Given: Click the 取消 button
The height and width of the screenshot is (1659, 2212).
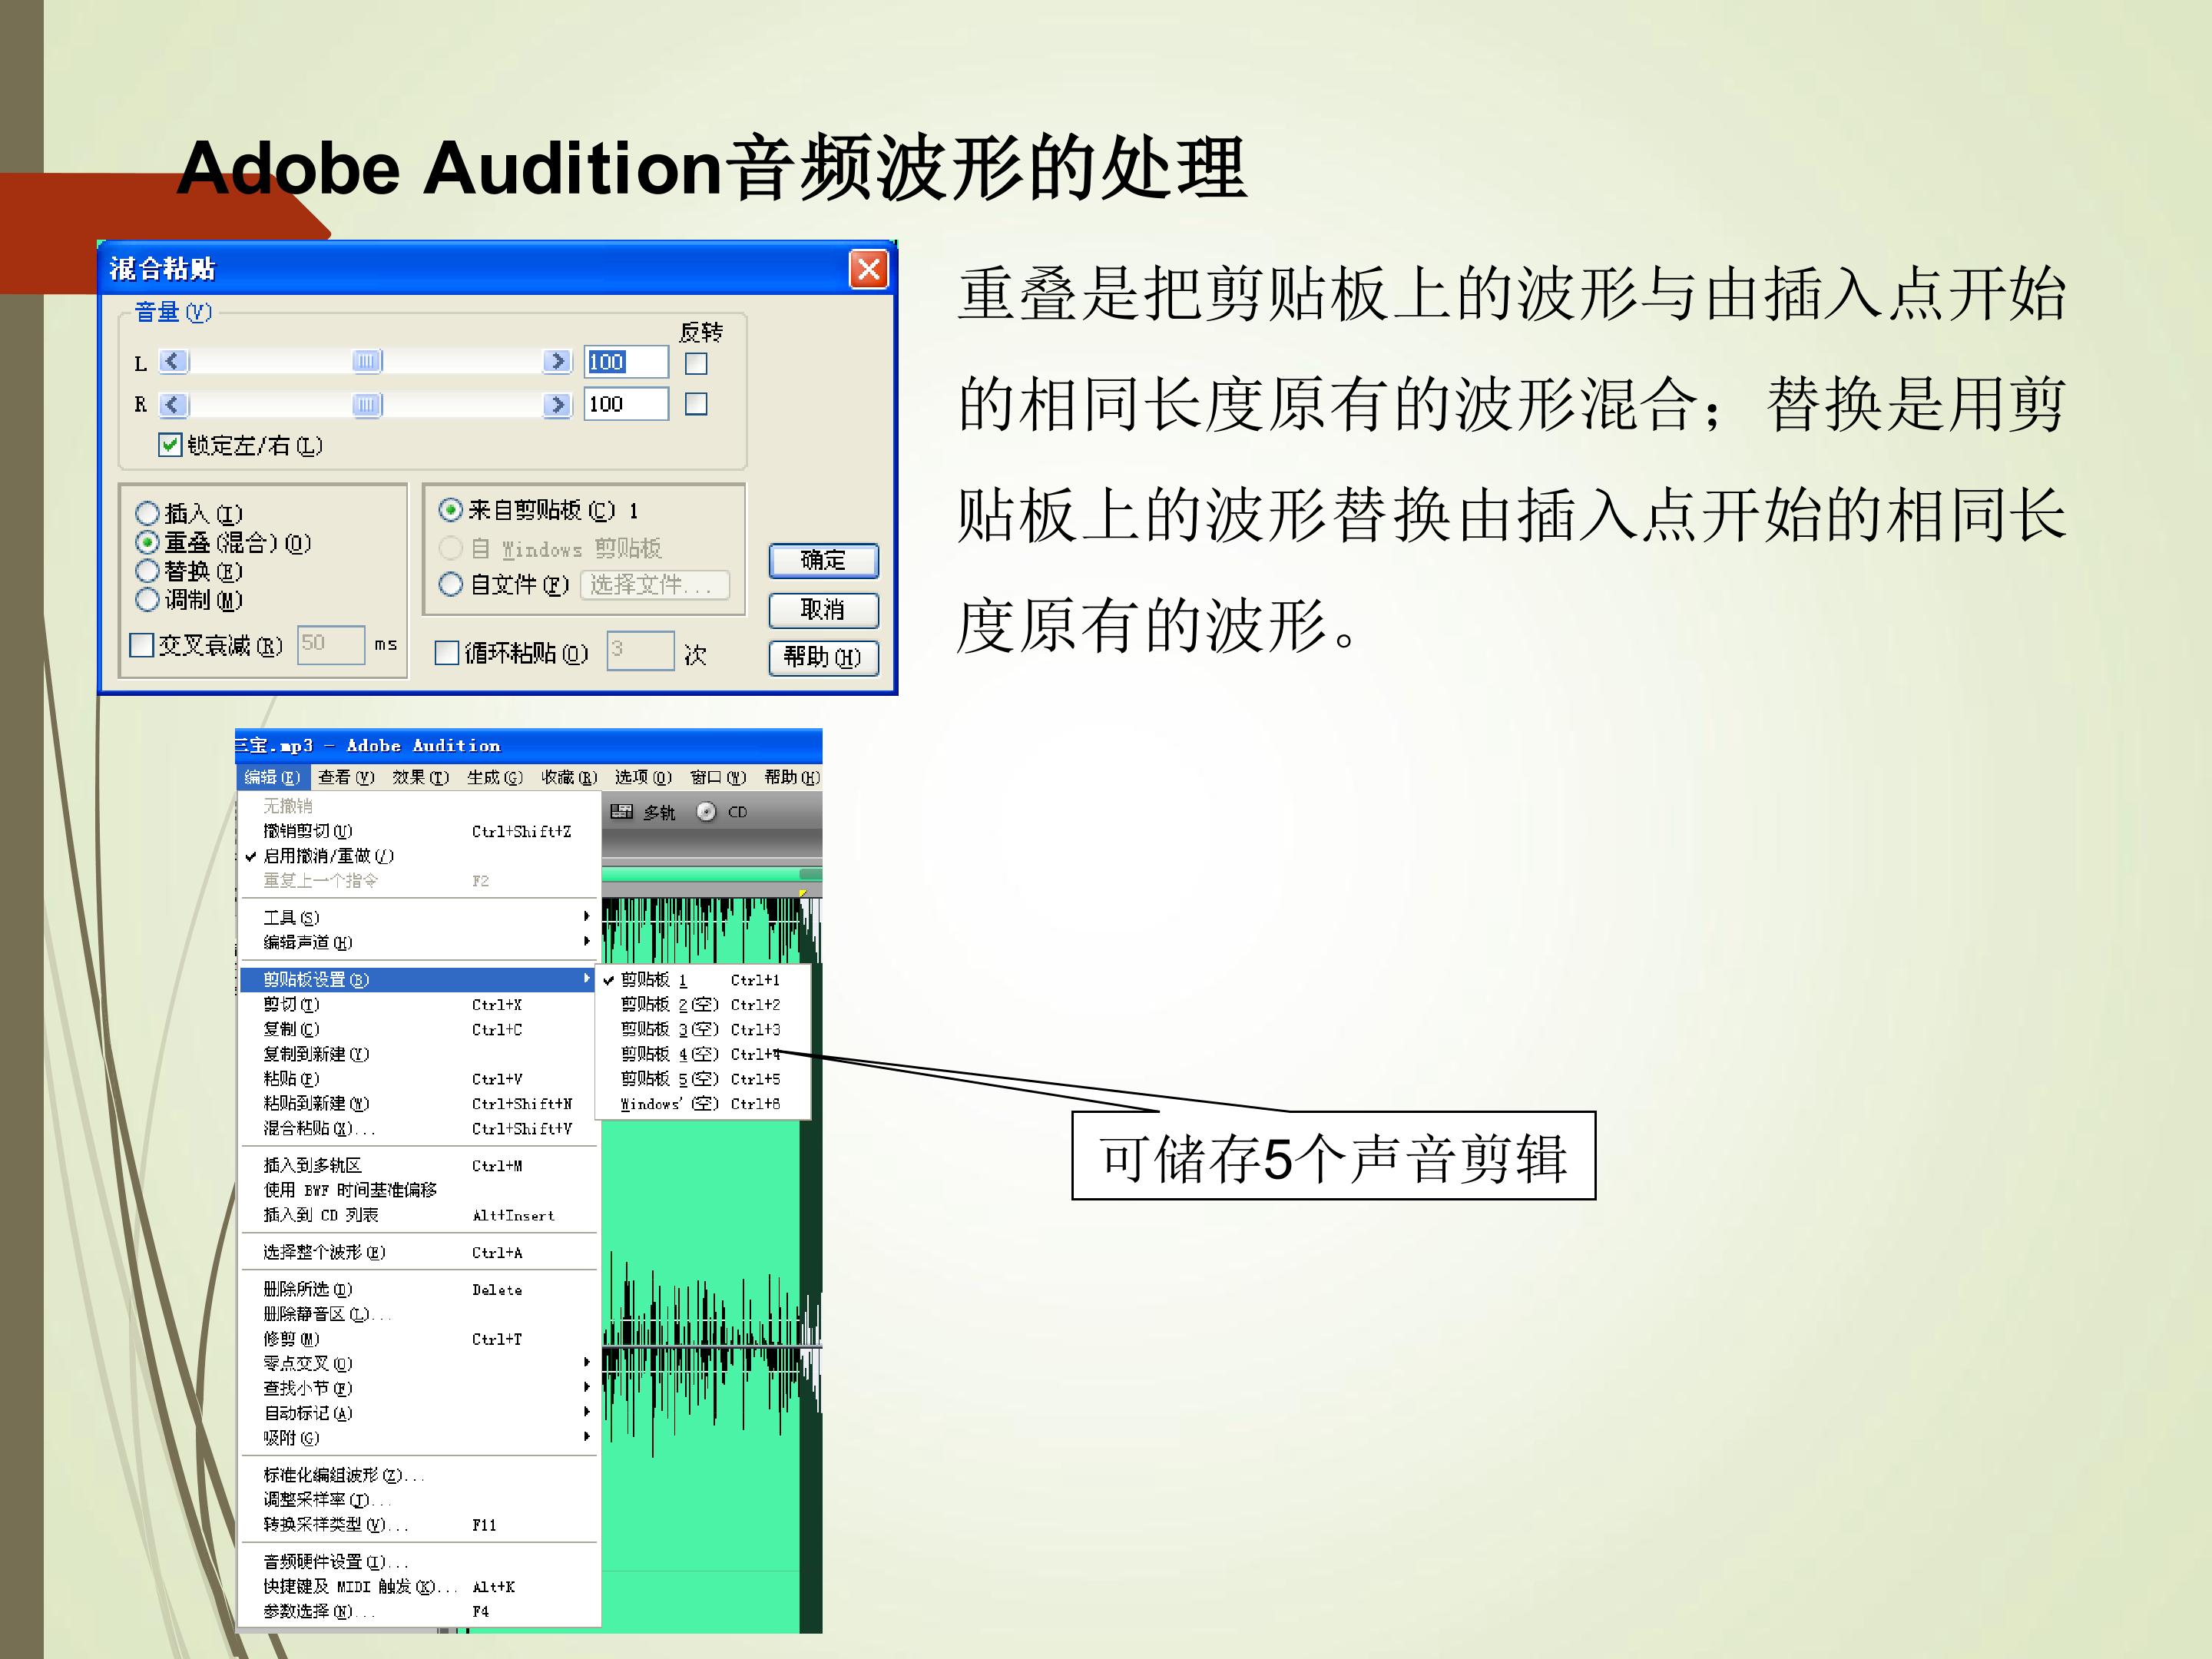Looking at the screenshot, I should click(x=823, y=609).
